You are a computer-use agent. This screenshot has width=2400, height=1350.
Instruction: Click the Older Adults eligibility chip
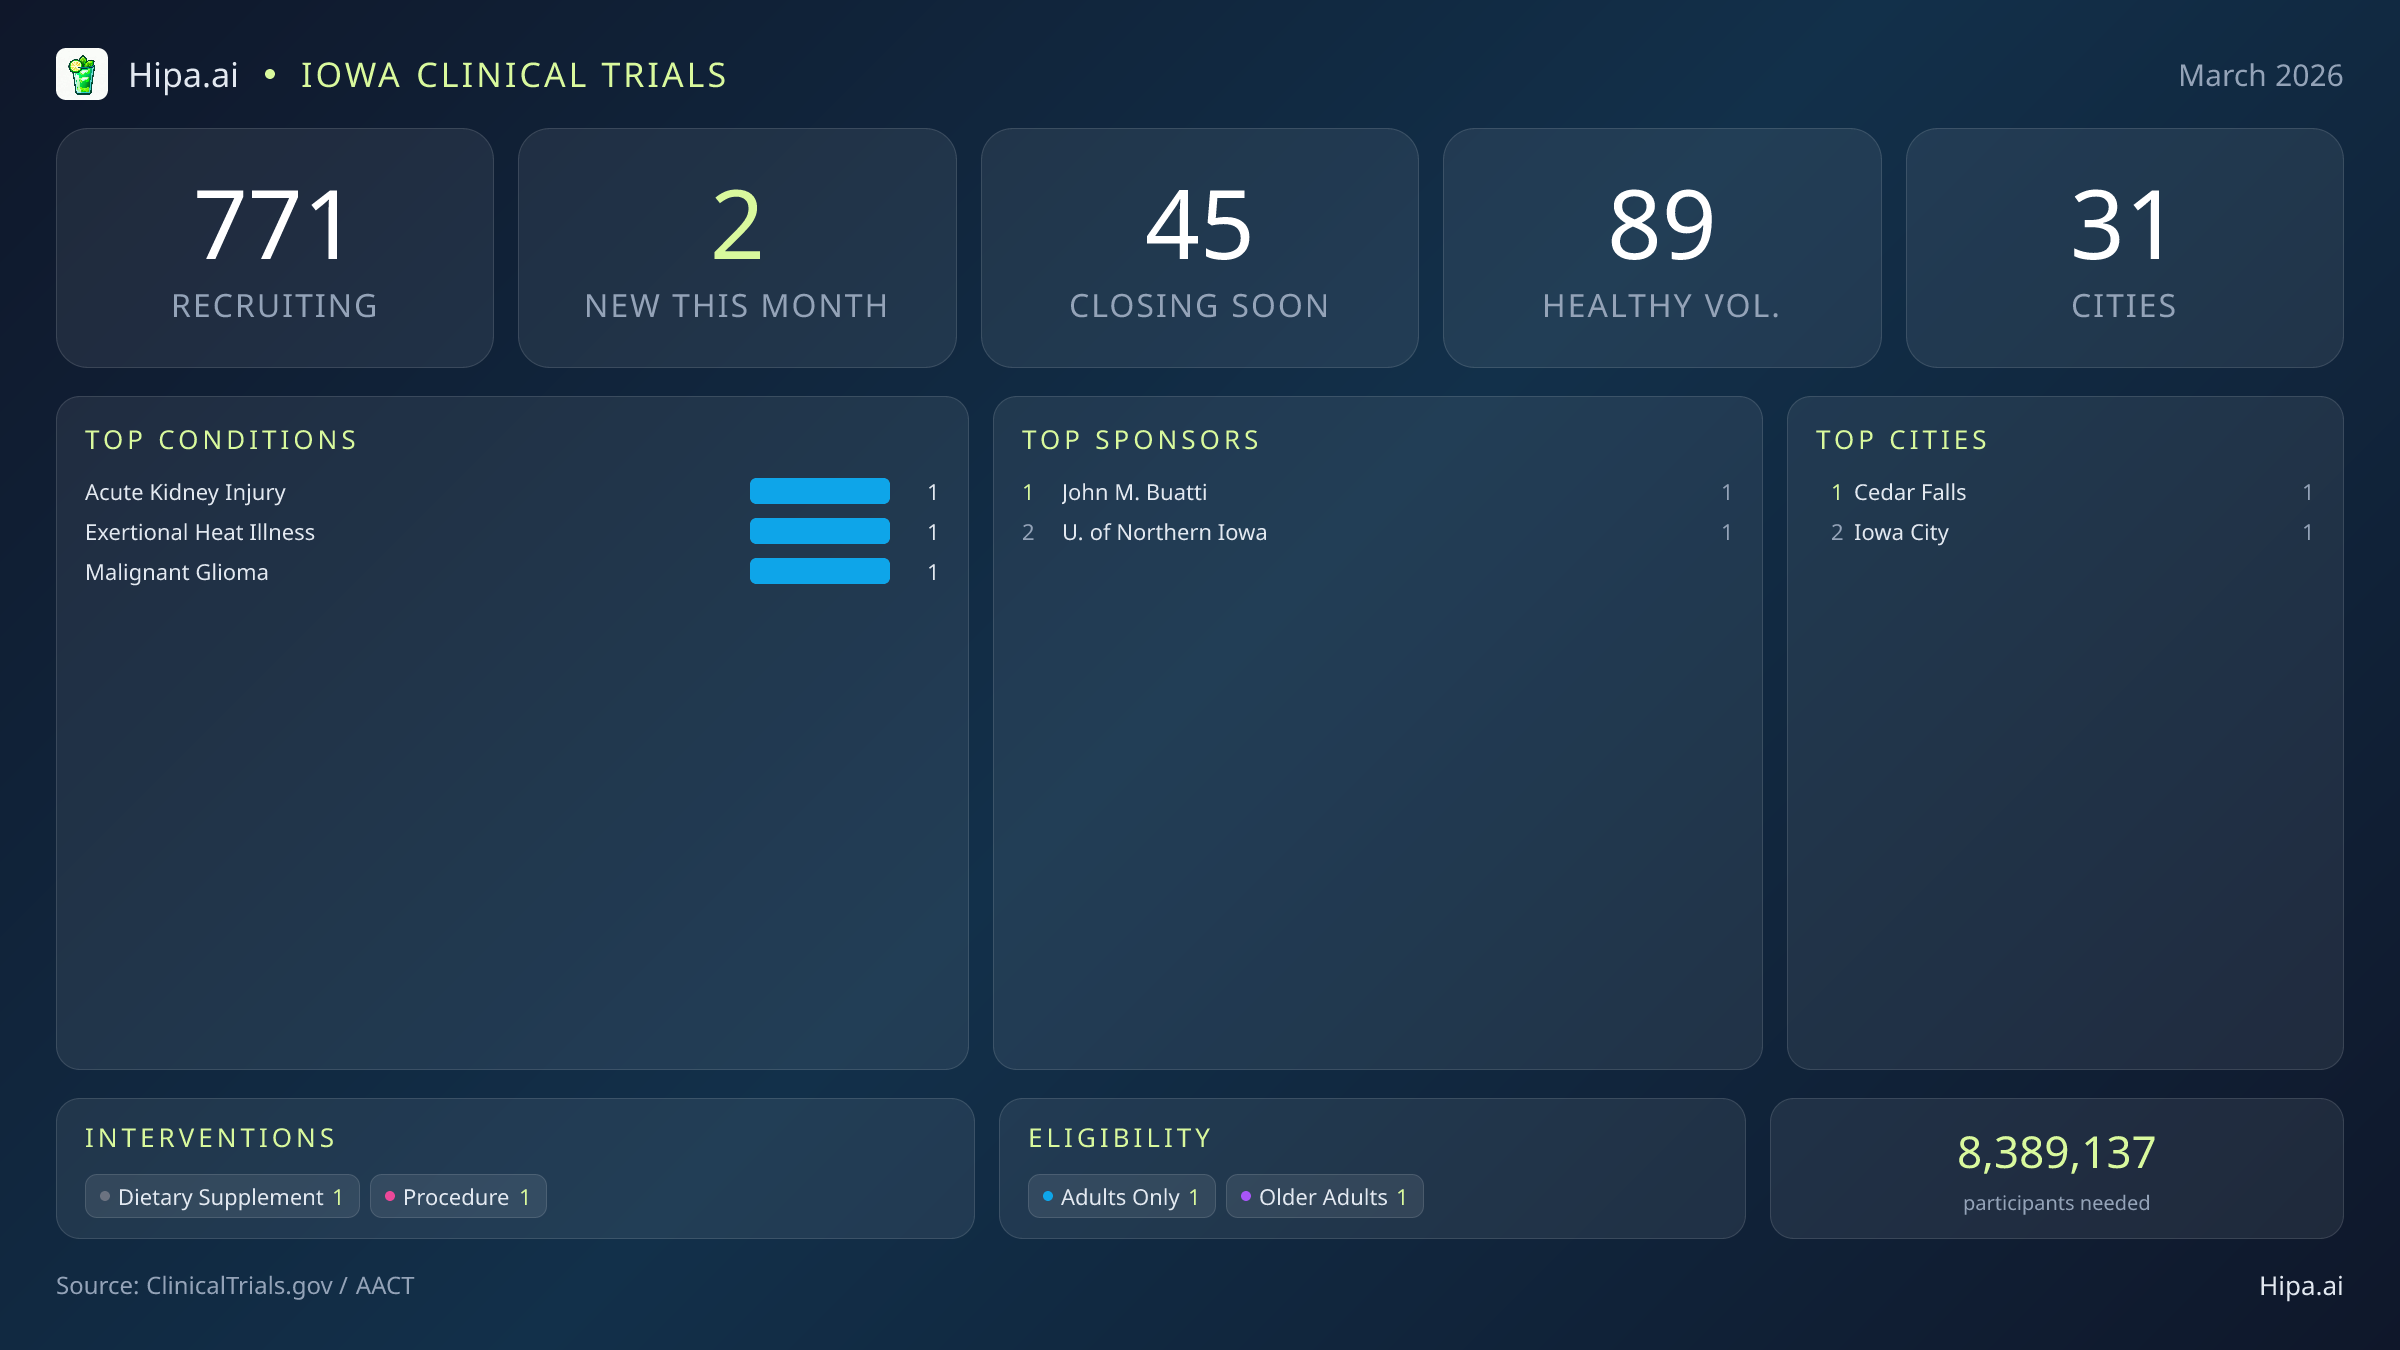[1324, 1196]
